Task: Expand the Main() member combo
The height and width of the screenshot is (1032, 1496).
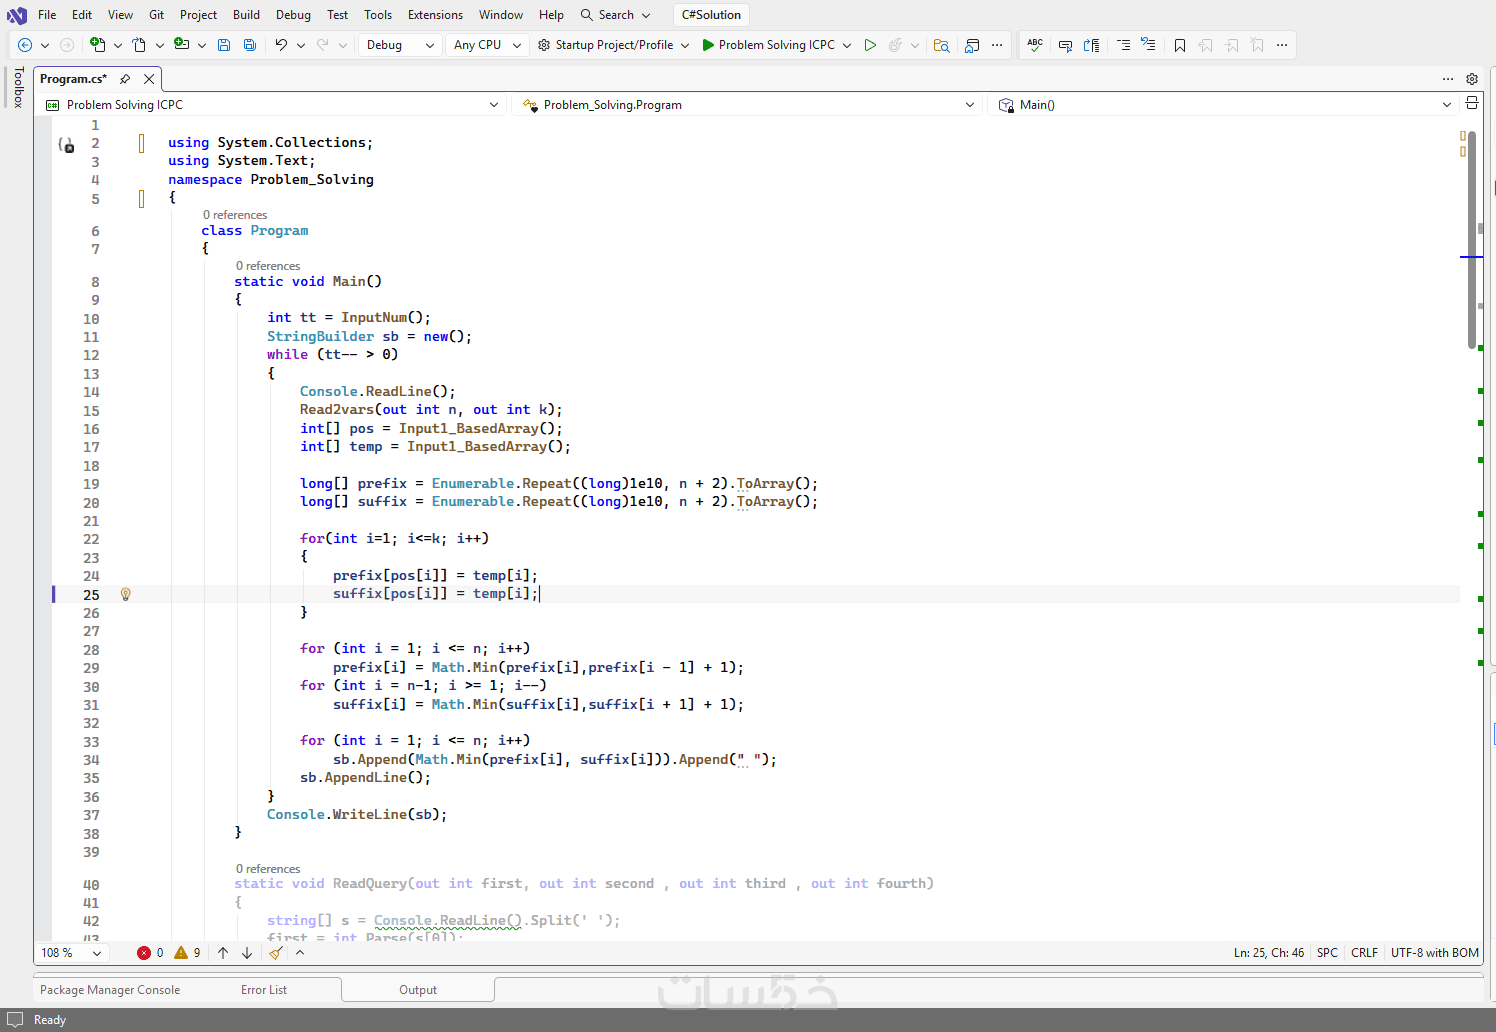Action: (1225, 105)
